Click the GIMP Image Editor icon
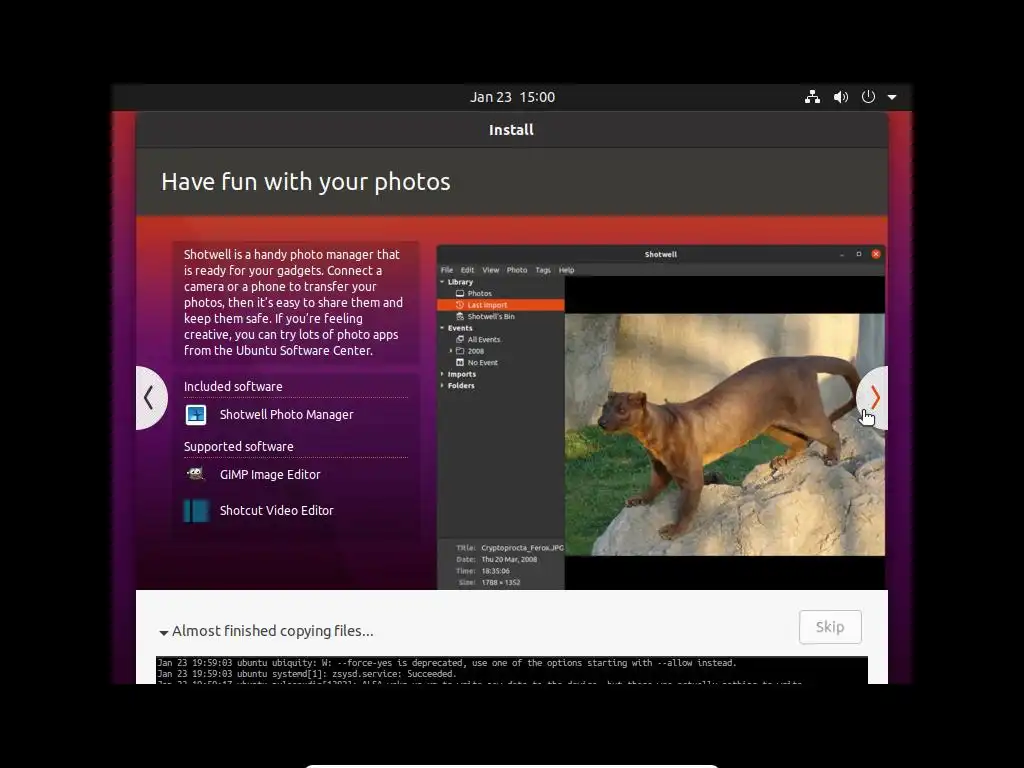Viewport: 1024px width, 768px height. click(x=196, y=474)
